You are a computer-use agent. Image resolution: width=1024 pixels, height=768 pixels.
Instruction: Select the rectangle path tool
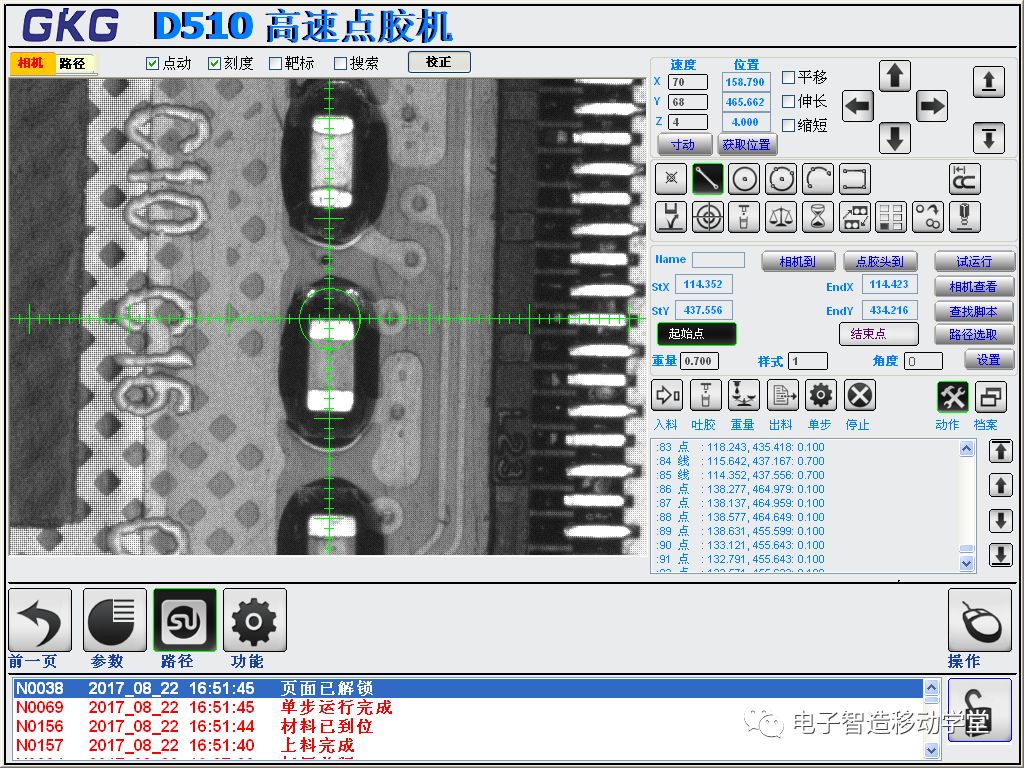click(x=855, y=178)
